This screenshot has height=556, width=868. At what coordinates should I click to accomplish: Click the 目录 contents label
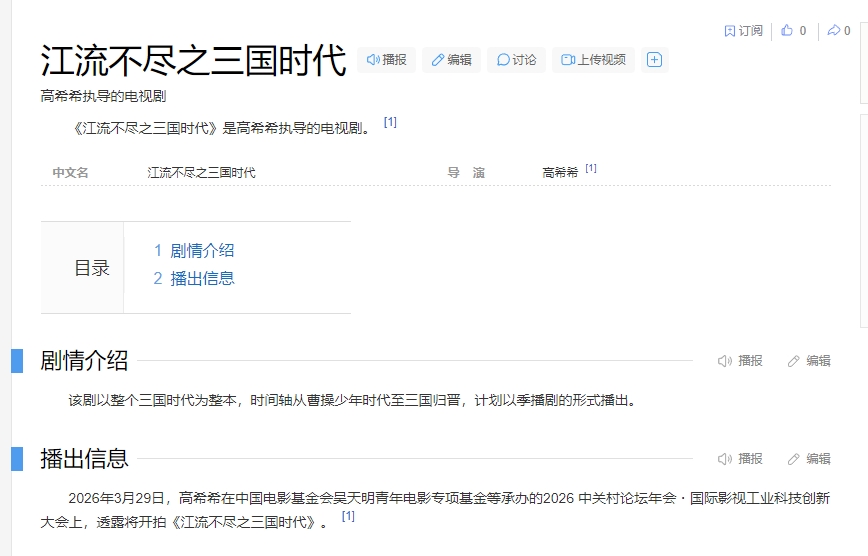coord(92,268)
